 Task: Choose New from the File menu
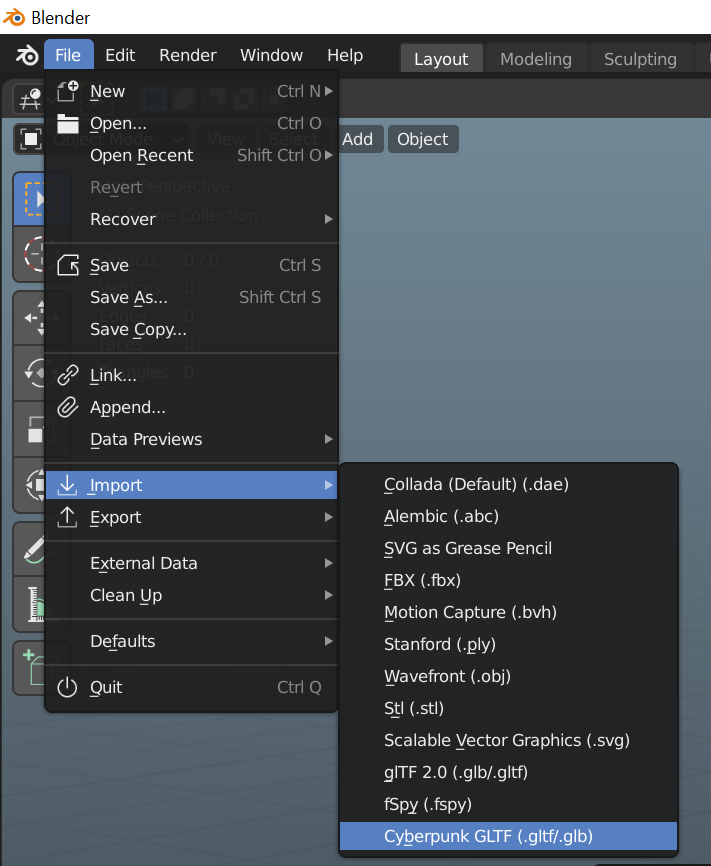pyautogui.click(x=191, y=91)
